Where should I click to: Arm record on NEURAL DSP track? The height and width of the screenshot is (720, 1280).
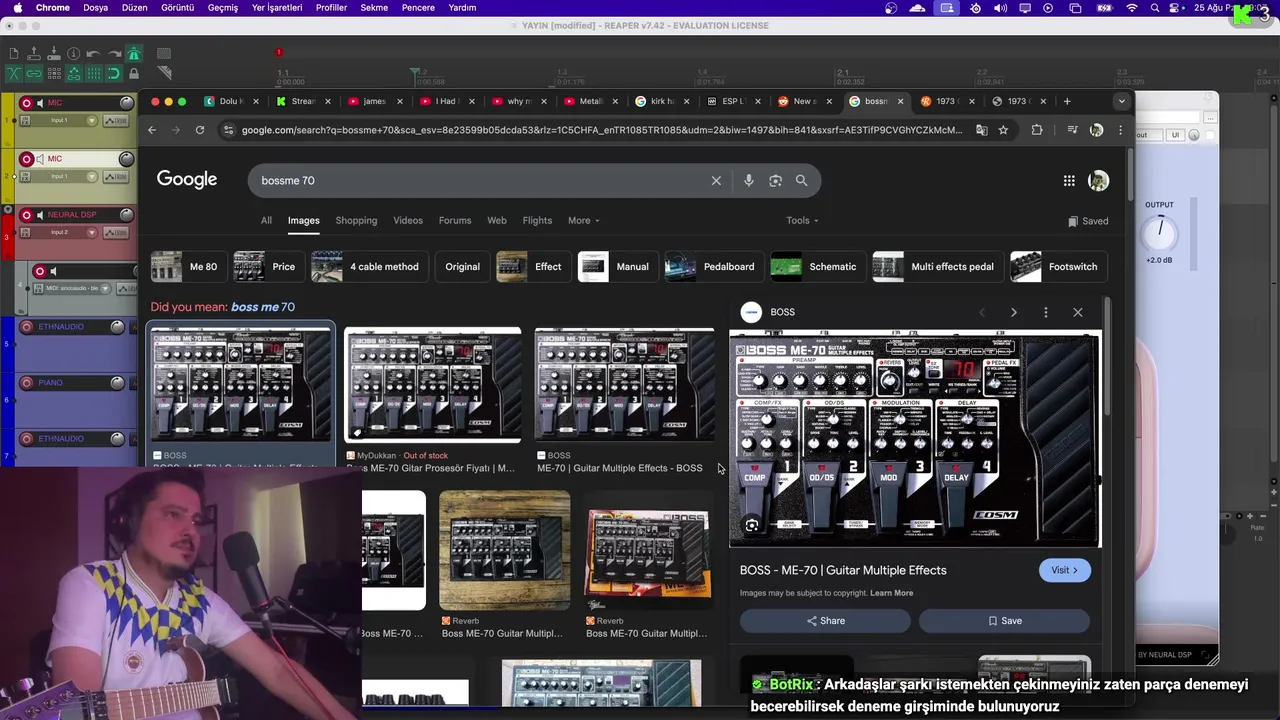[26, 215]
